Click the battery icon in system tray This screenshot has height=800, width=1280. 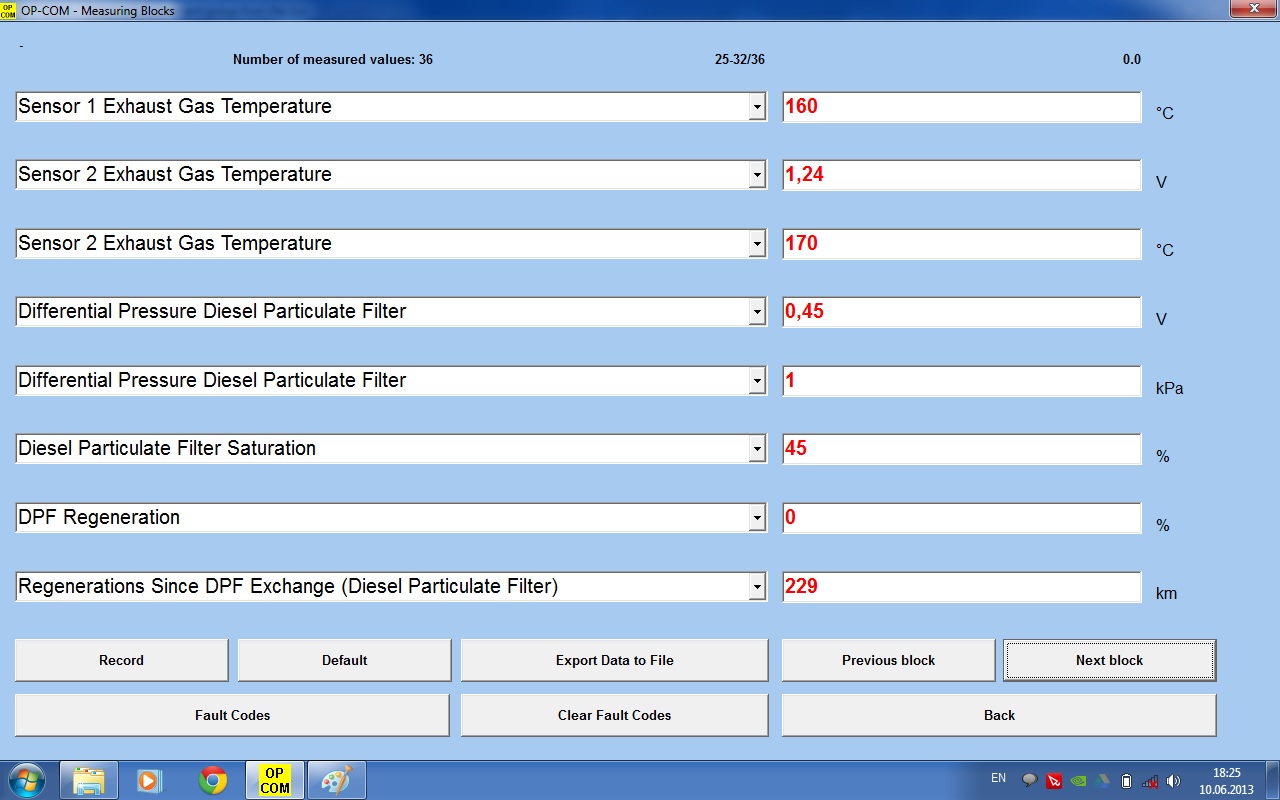click(x=1126, y=781)
